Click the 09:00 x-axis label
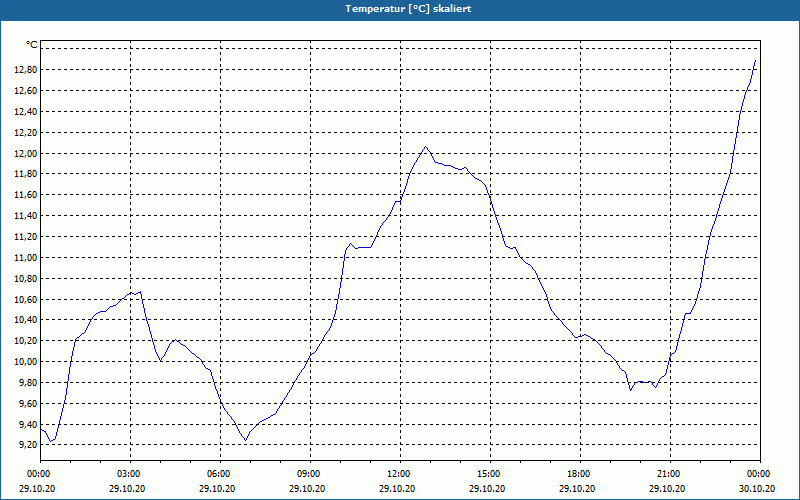800x500 pixels. 309,474
